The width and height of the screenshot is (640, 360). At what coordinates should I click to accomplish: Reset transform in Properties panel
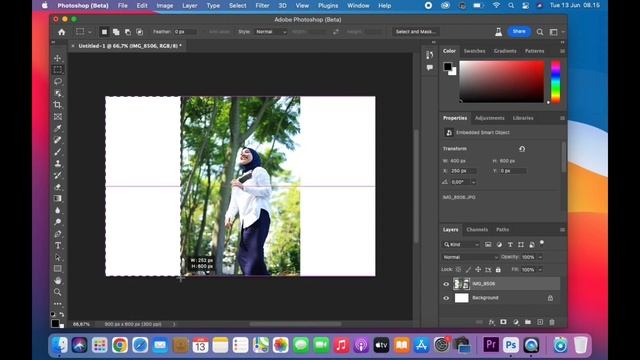coord(522,149)
